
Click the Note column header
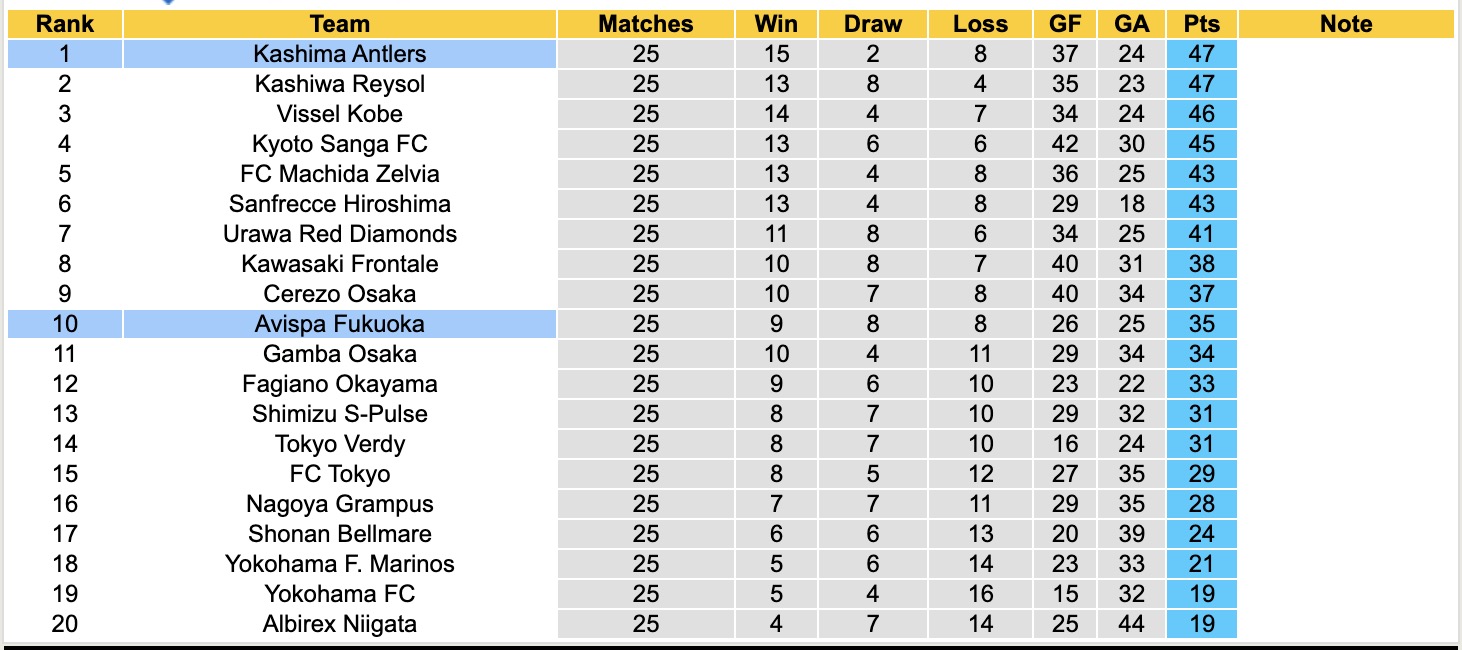(1346, 24)
